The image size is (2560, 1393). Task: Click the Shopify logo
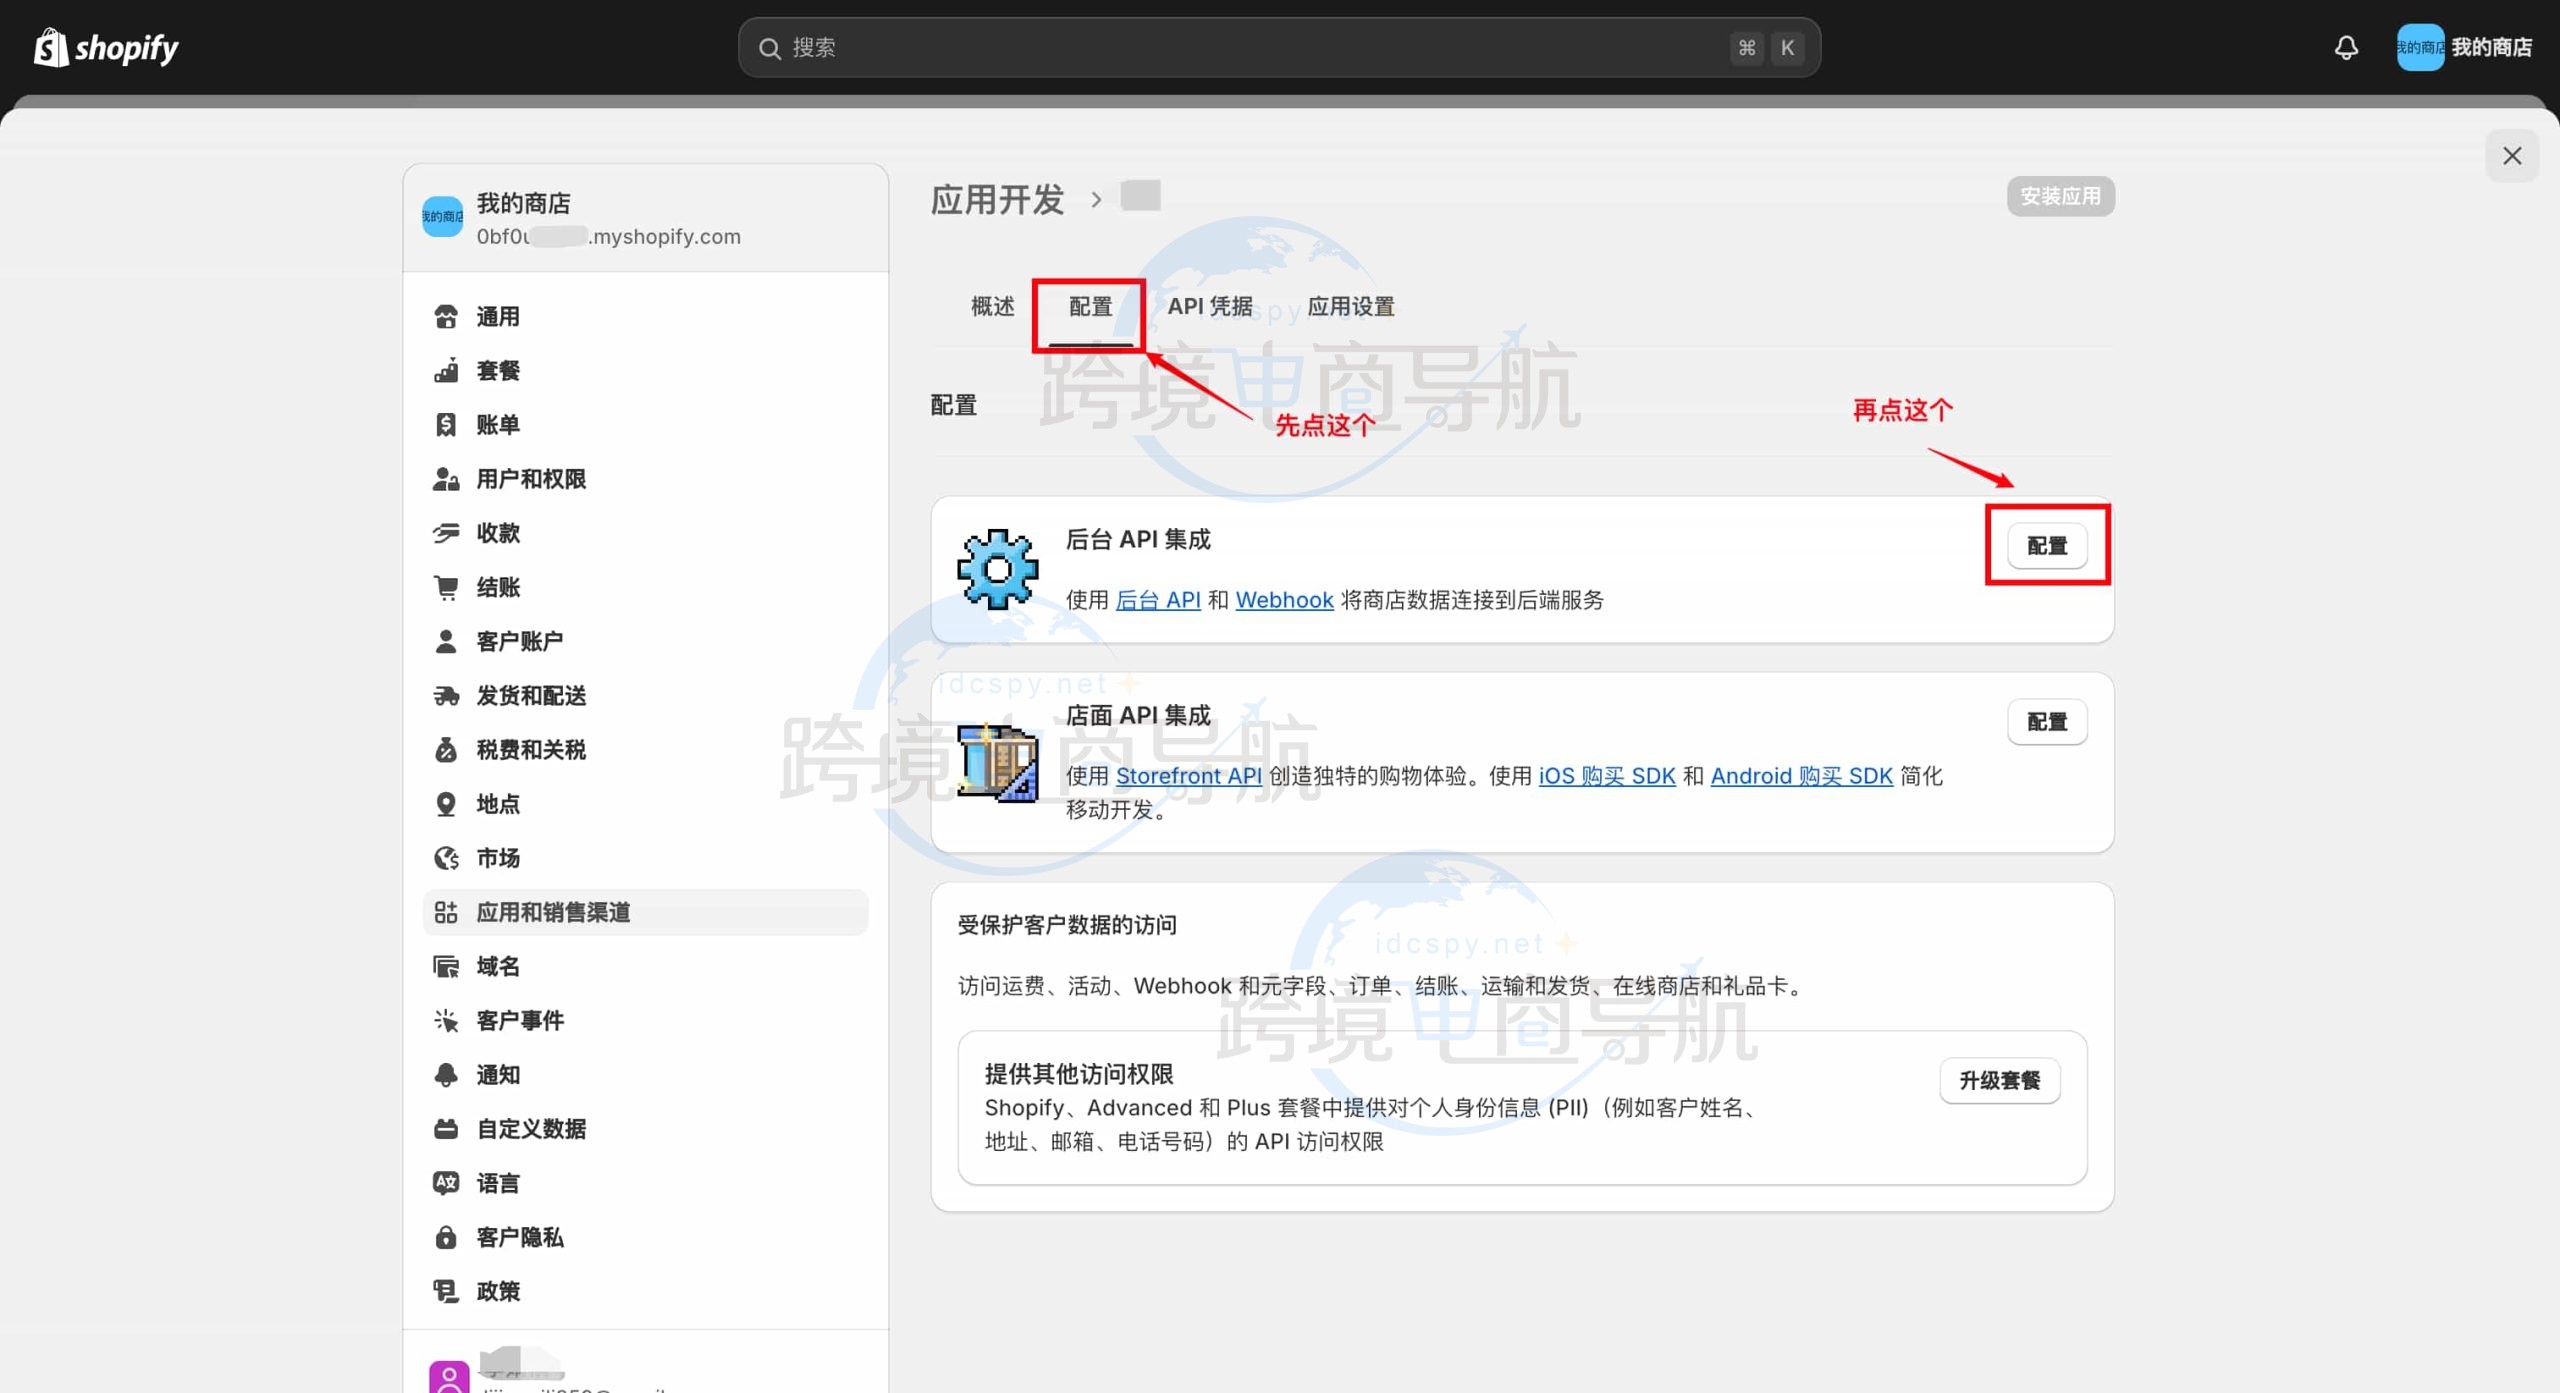tap(106, 47)
